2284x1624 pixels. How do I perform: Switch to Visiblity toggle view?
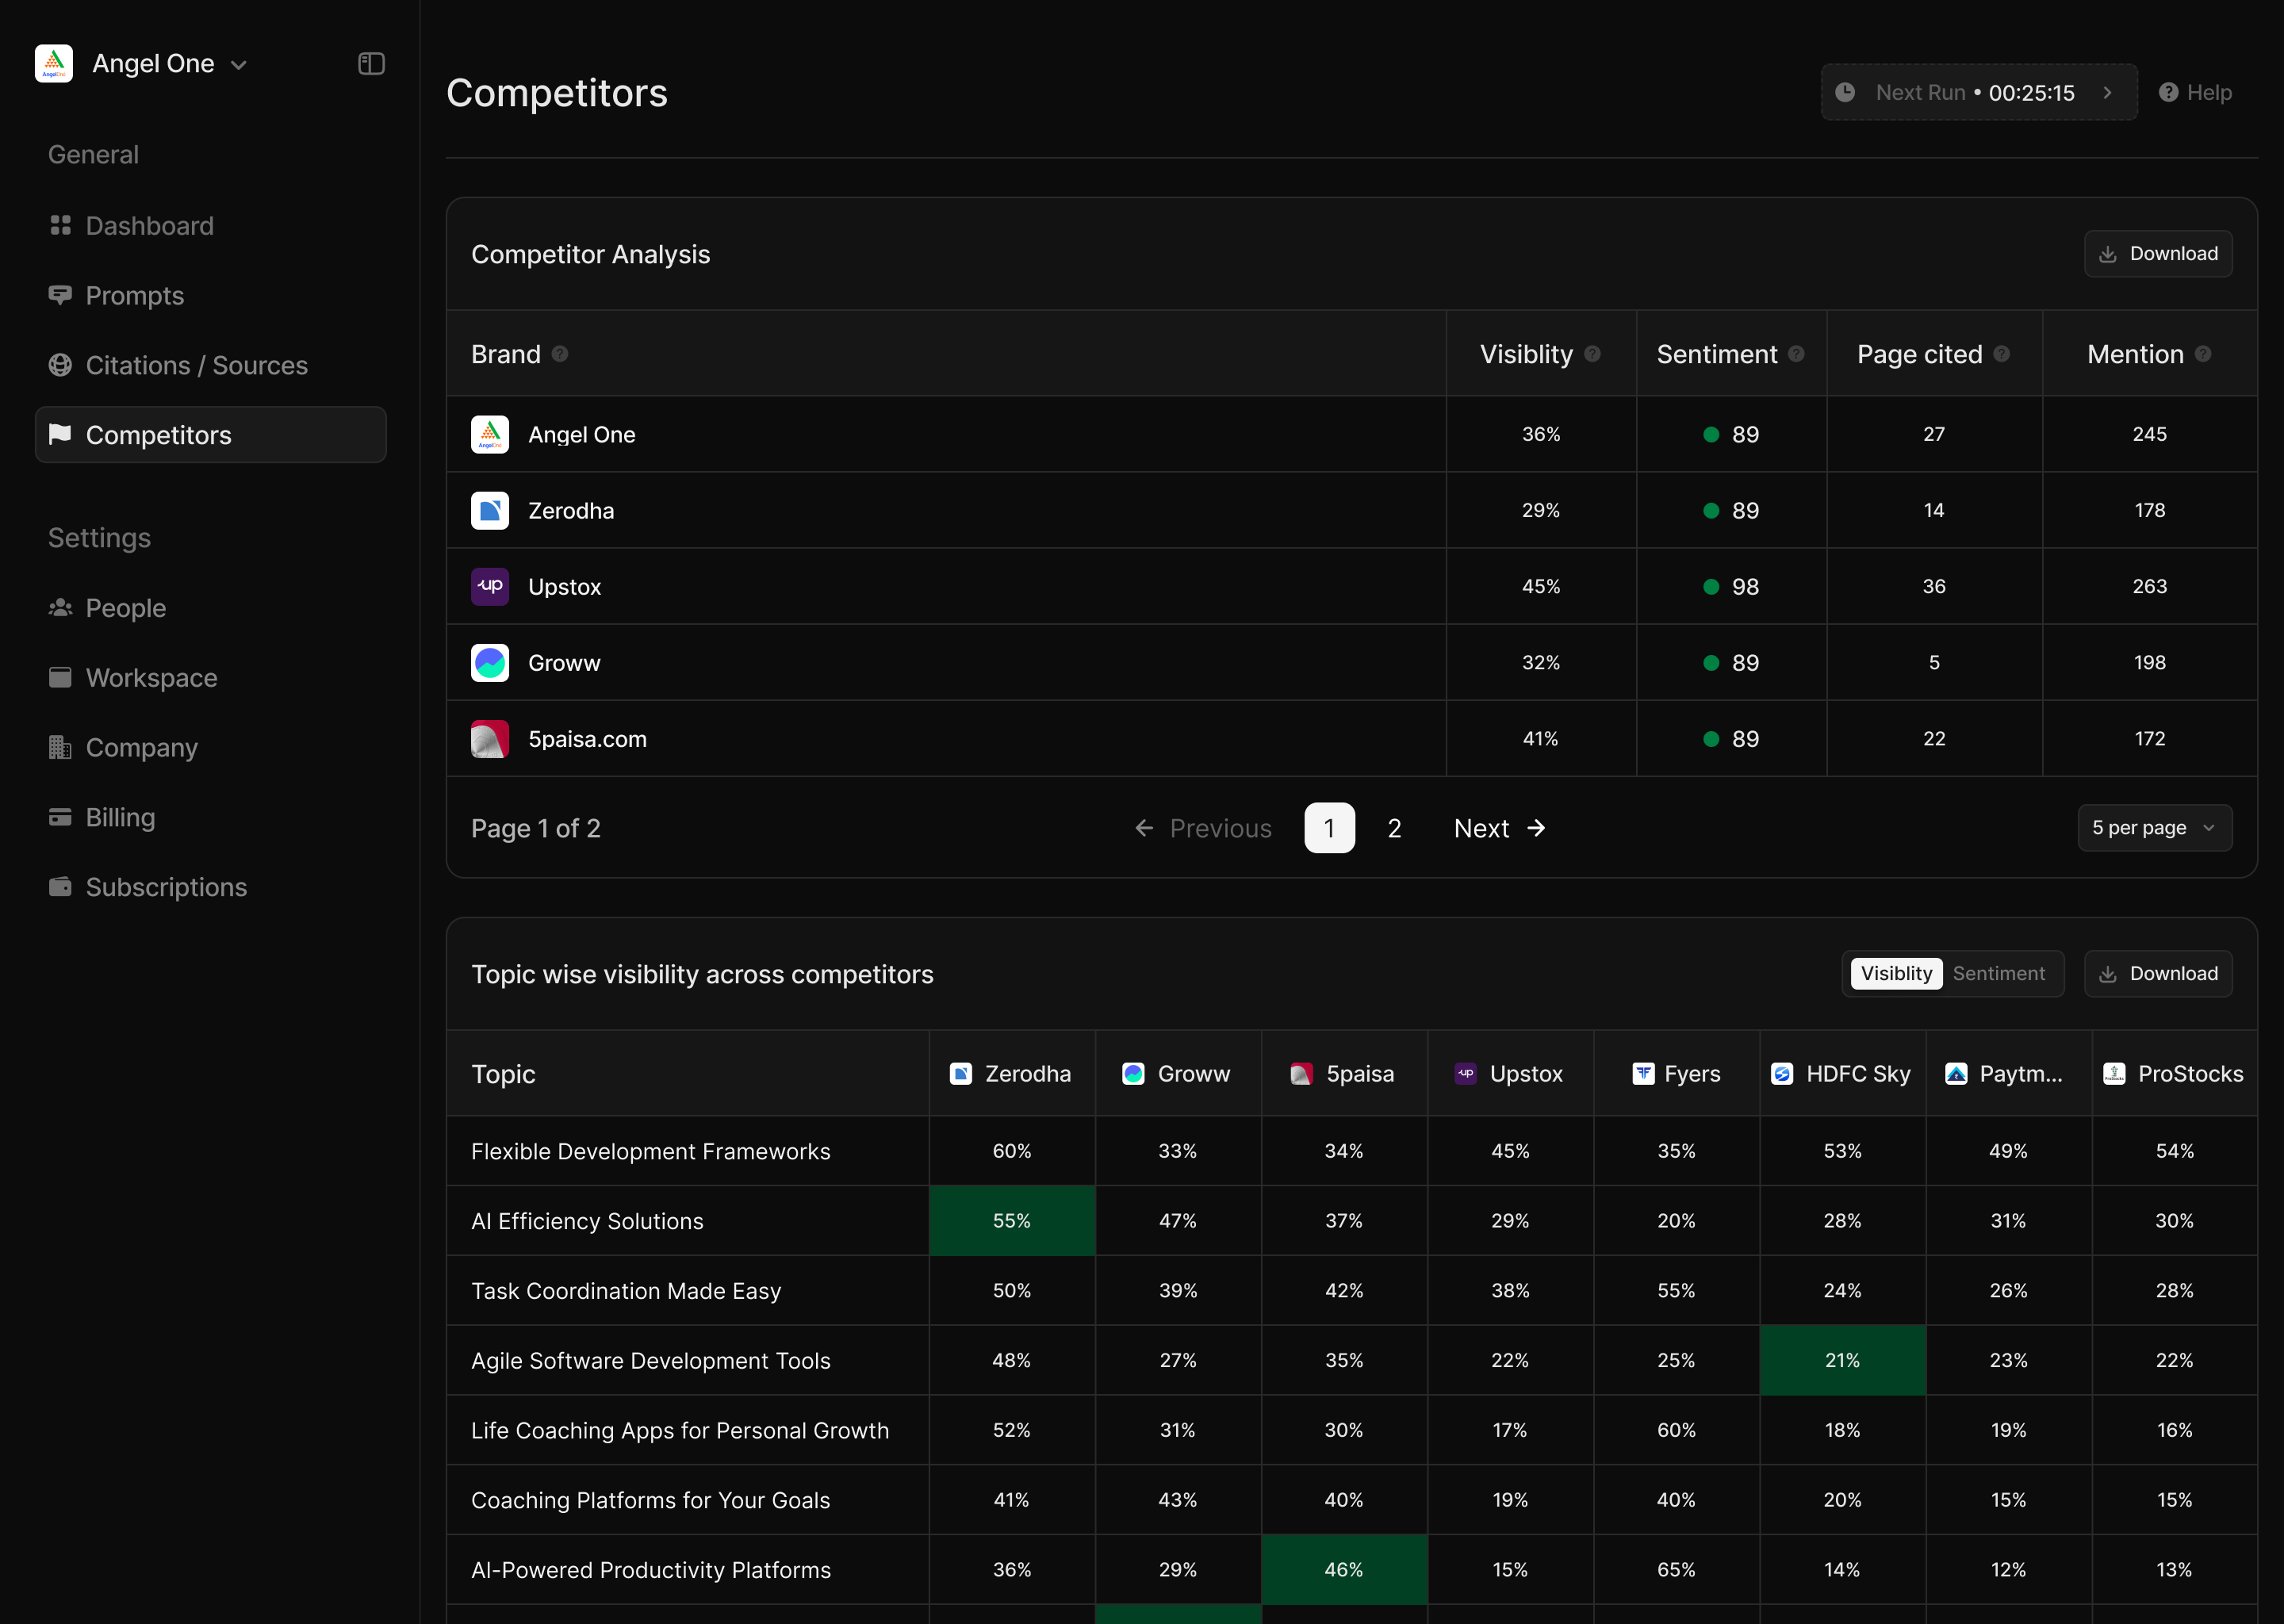1896,973
